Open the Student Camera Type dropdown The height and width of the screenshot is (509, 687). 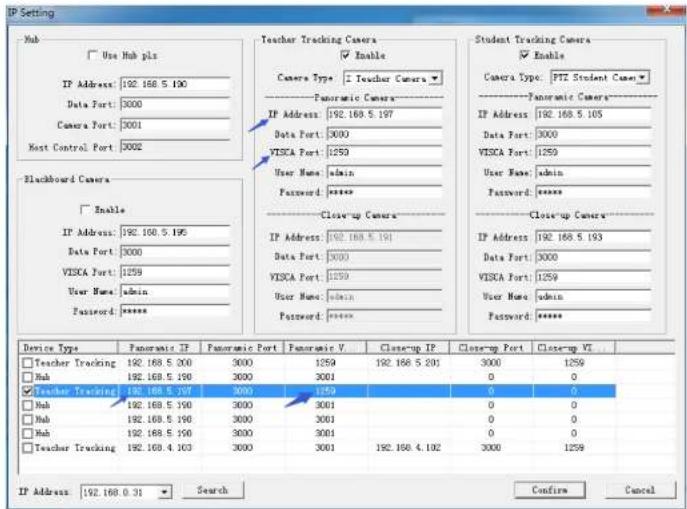pyautogui.click(x=642, y=78)
